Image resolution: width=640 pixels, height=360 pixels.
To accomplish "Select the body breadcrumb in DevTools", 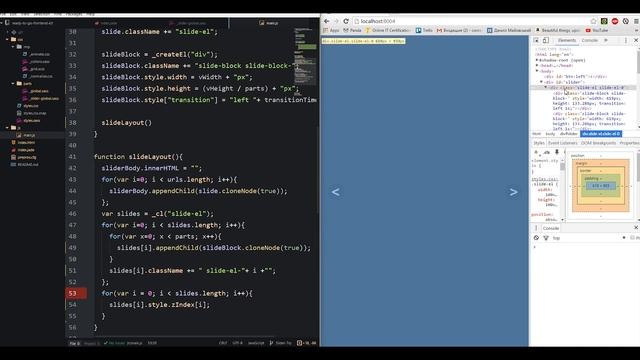I will 550,134.
